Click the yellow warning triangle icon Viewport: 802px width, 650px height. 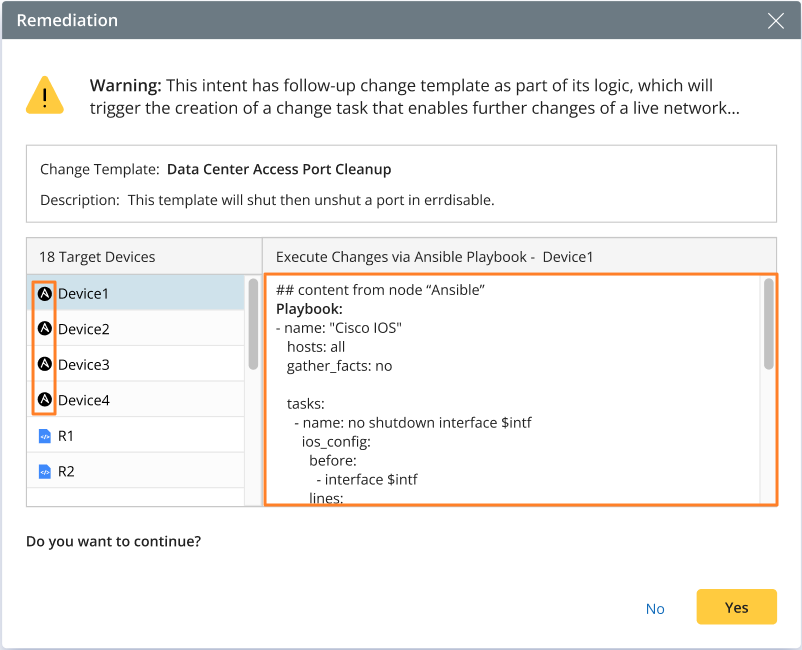click(x=45, y=95)
